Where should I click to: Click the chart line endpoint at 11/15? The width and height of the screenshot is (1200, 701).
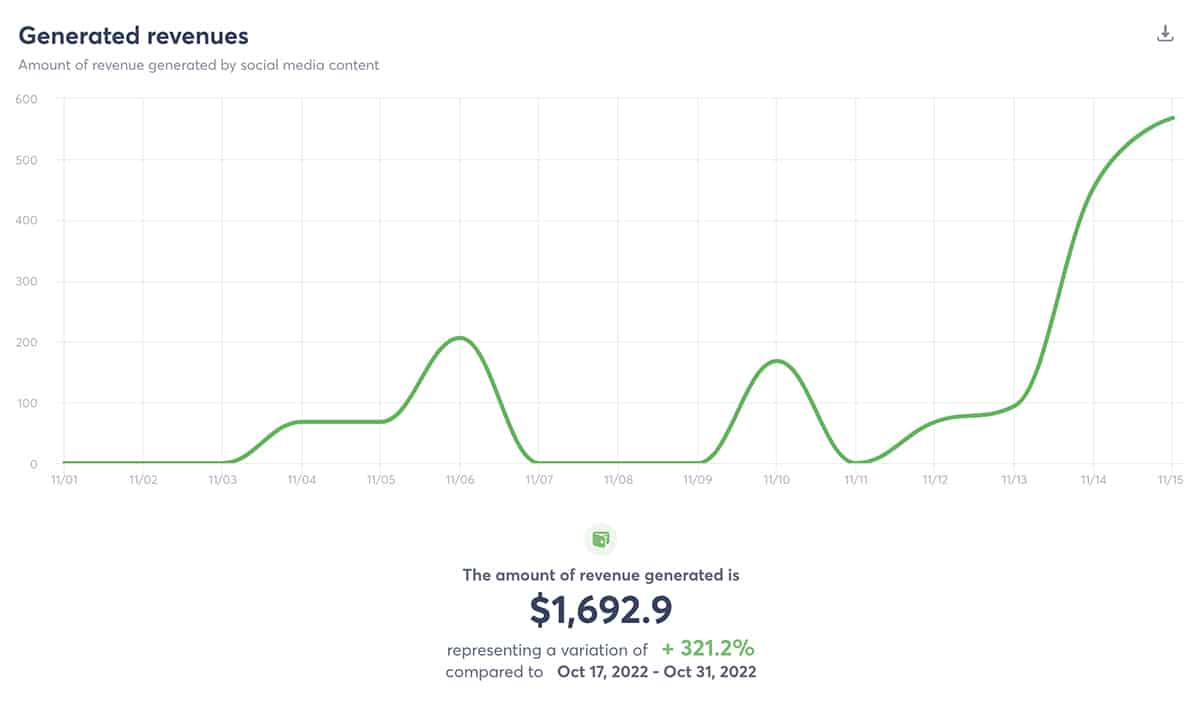(x=1172, y=118)
